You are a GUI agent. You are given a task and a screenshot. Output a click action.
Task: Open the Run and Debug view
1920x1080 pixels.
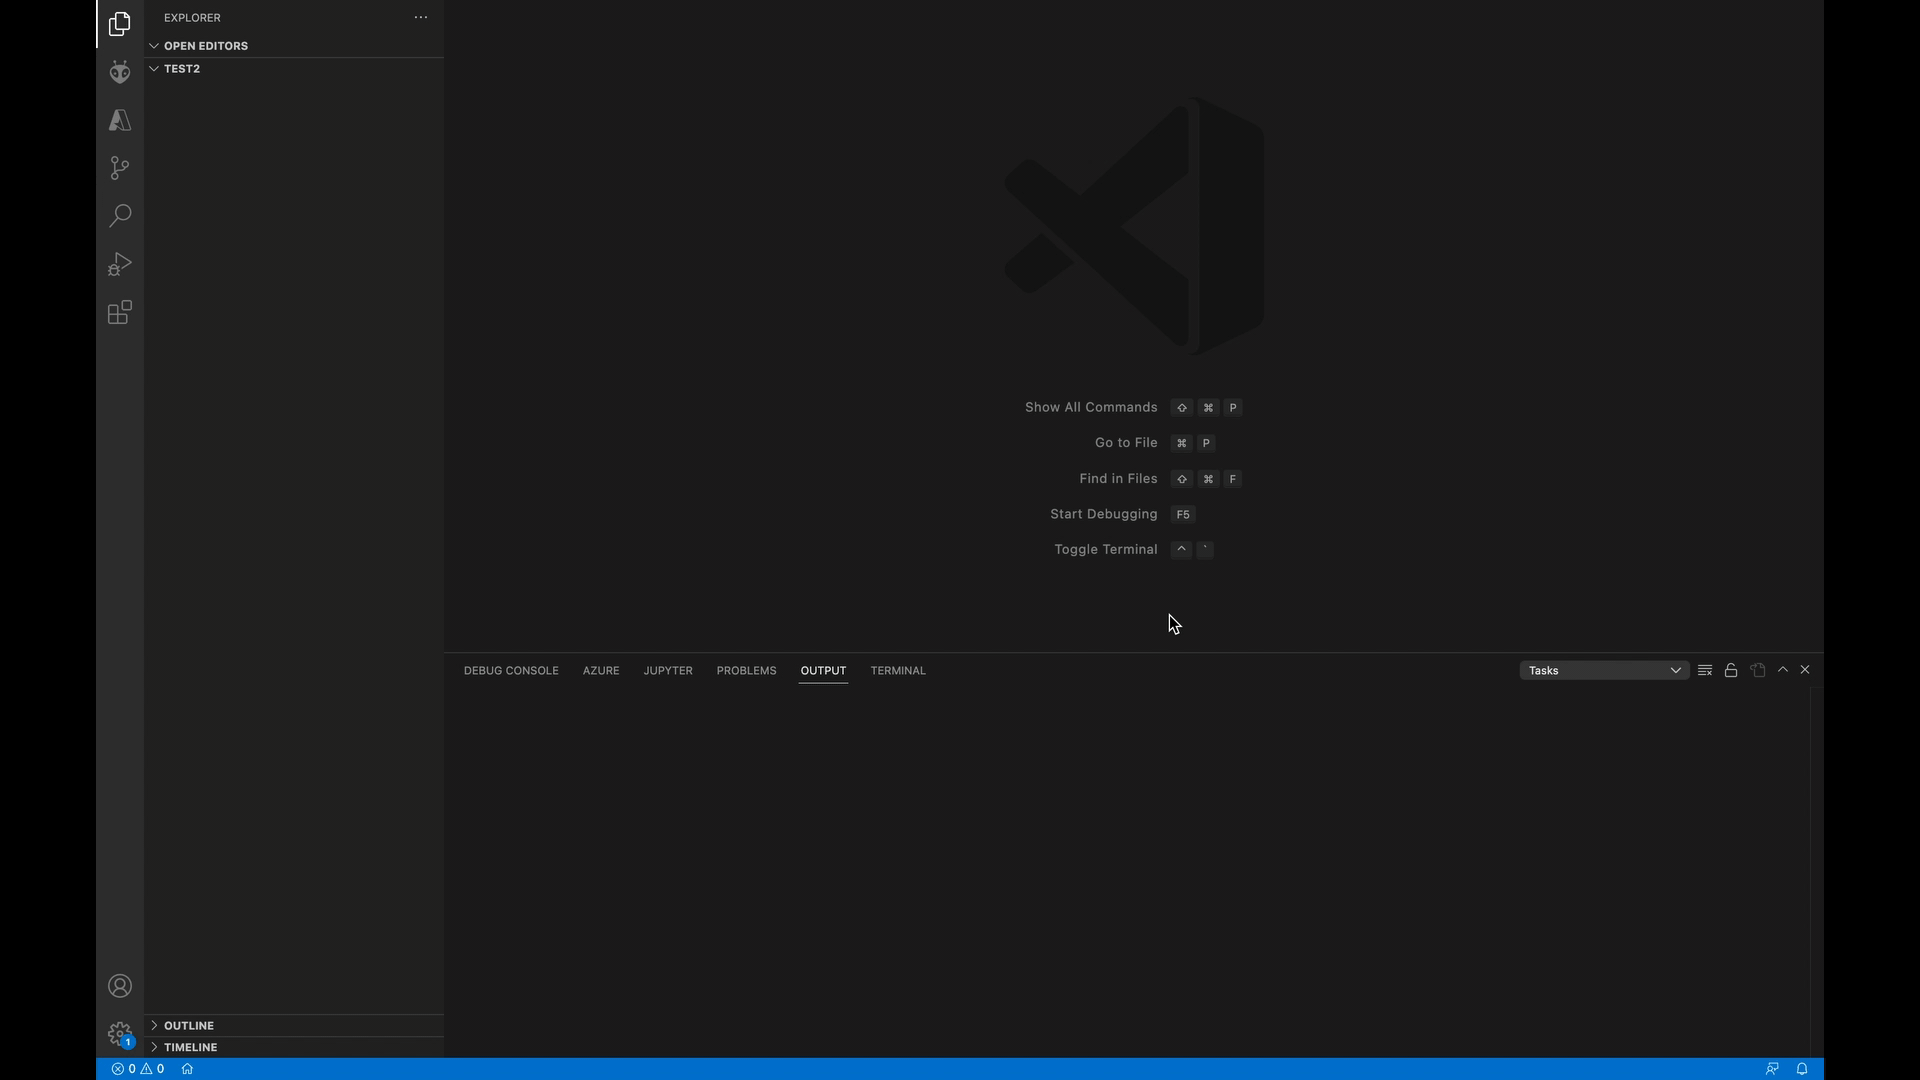click(x=120, y=264)
